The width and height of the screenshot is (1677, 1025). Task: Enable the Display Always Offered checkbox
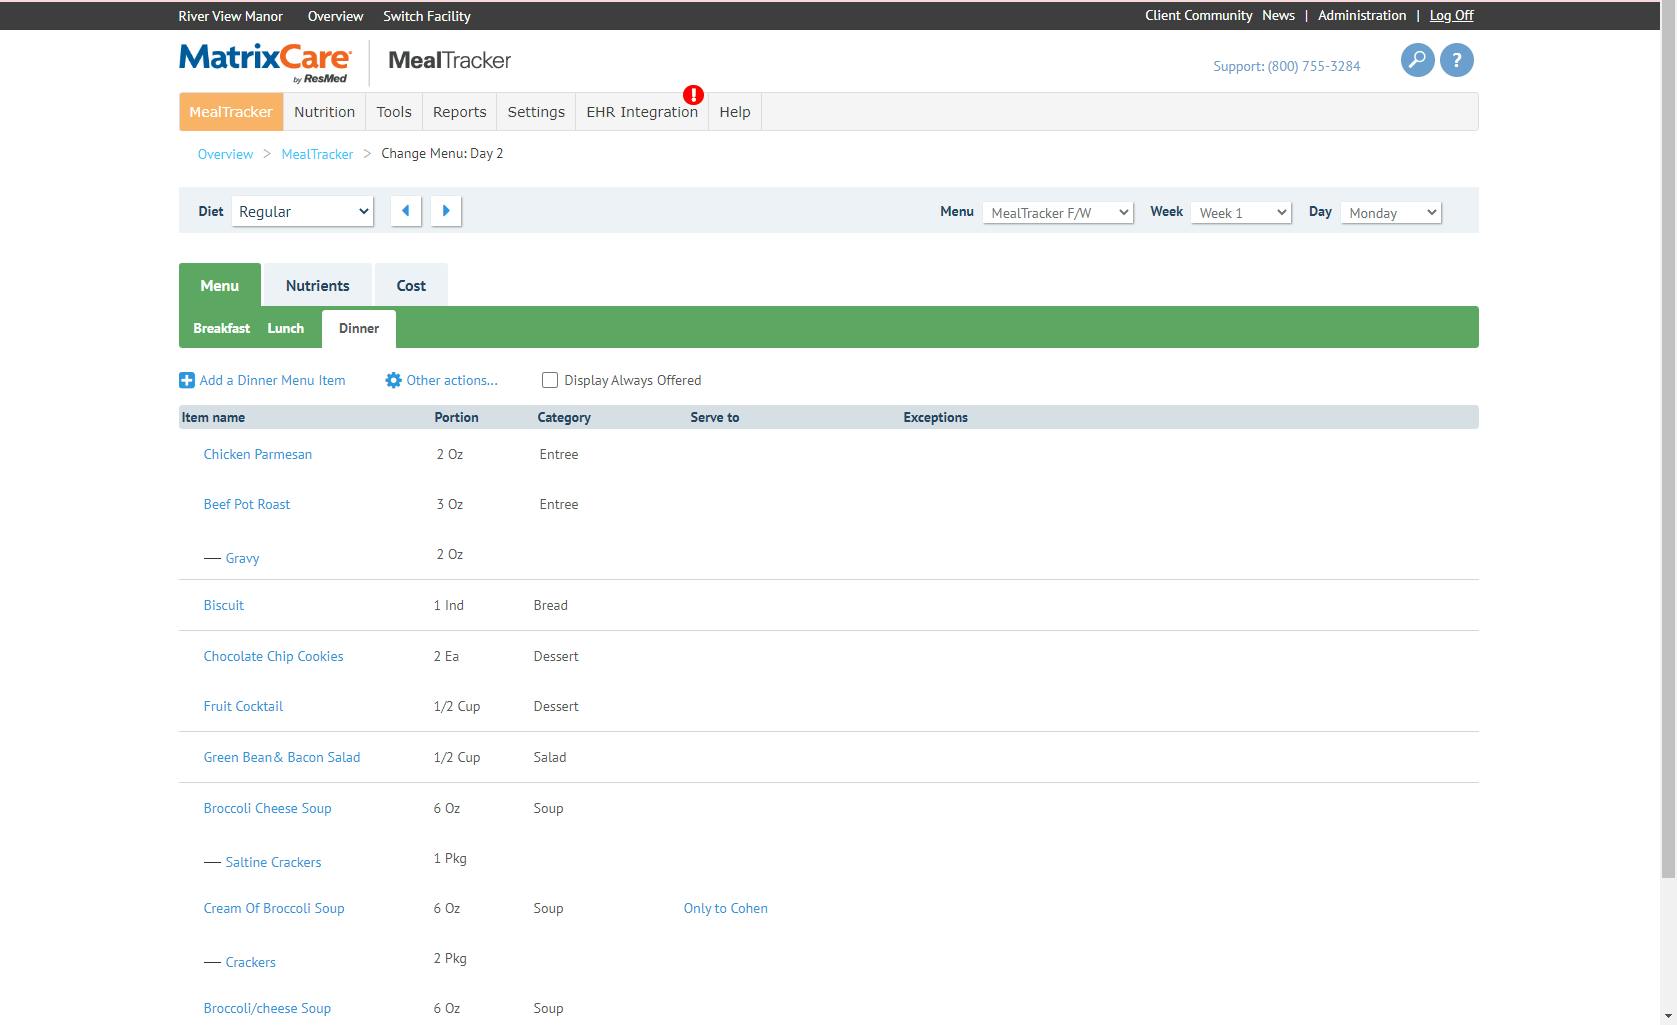coord(549,380)
